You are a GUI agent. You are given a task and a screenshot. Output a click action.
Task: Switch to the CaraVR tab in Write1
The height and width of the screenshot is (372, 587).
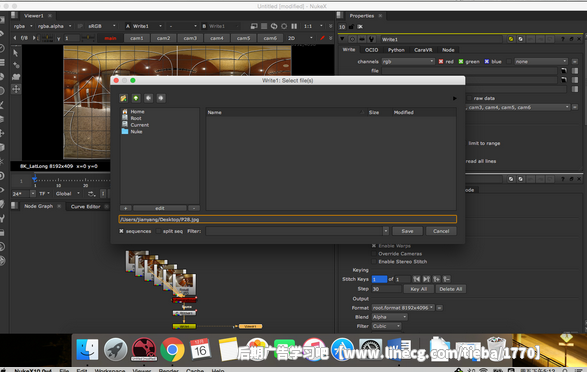[423, 50]
